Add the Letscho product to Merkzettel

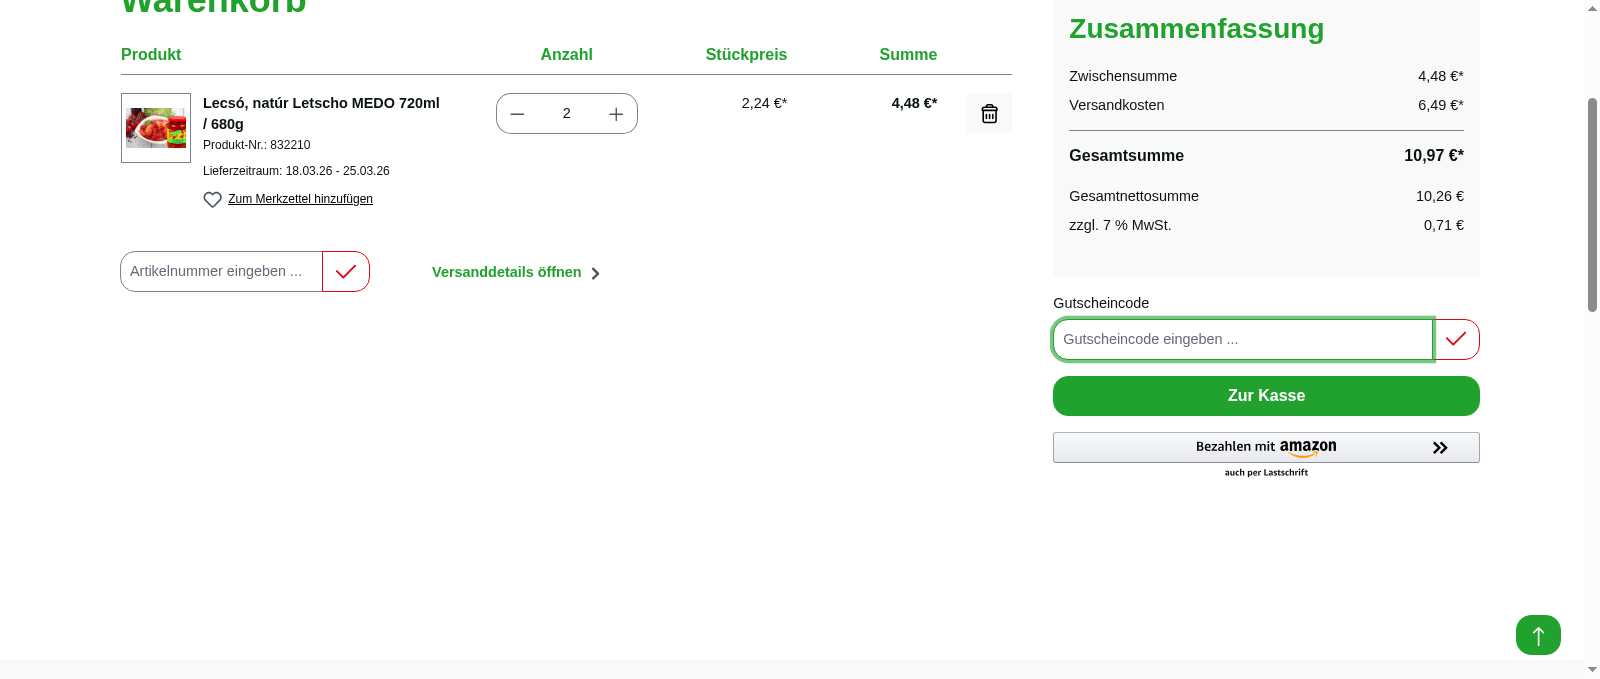coord(300,199)
